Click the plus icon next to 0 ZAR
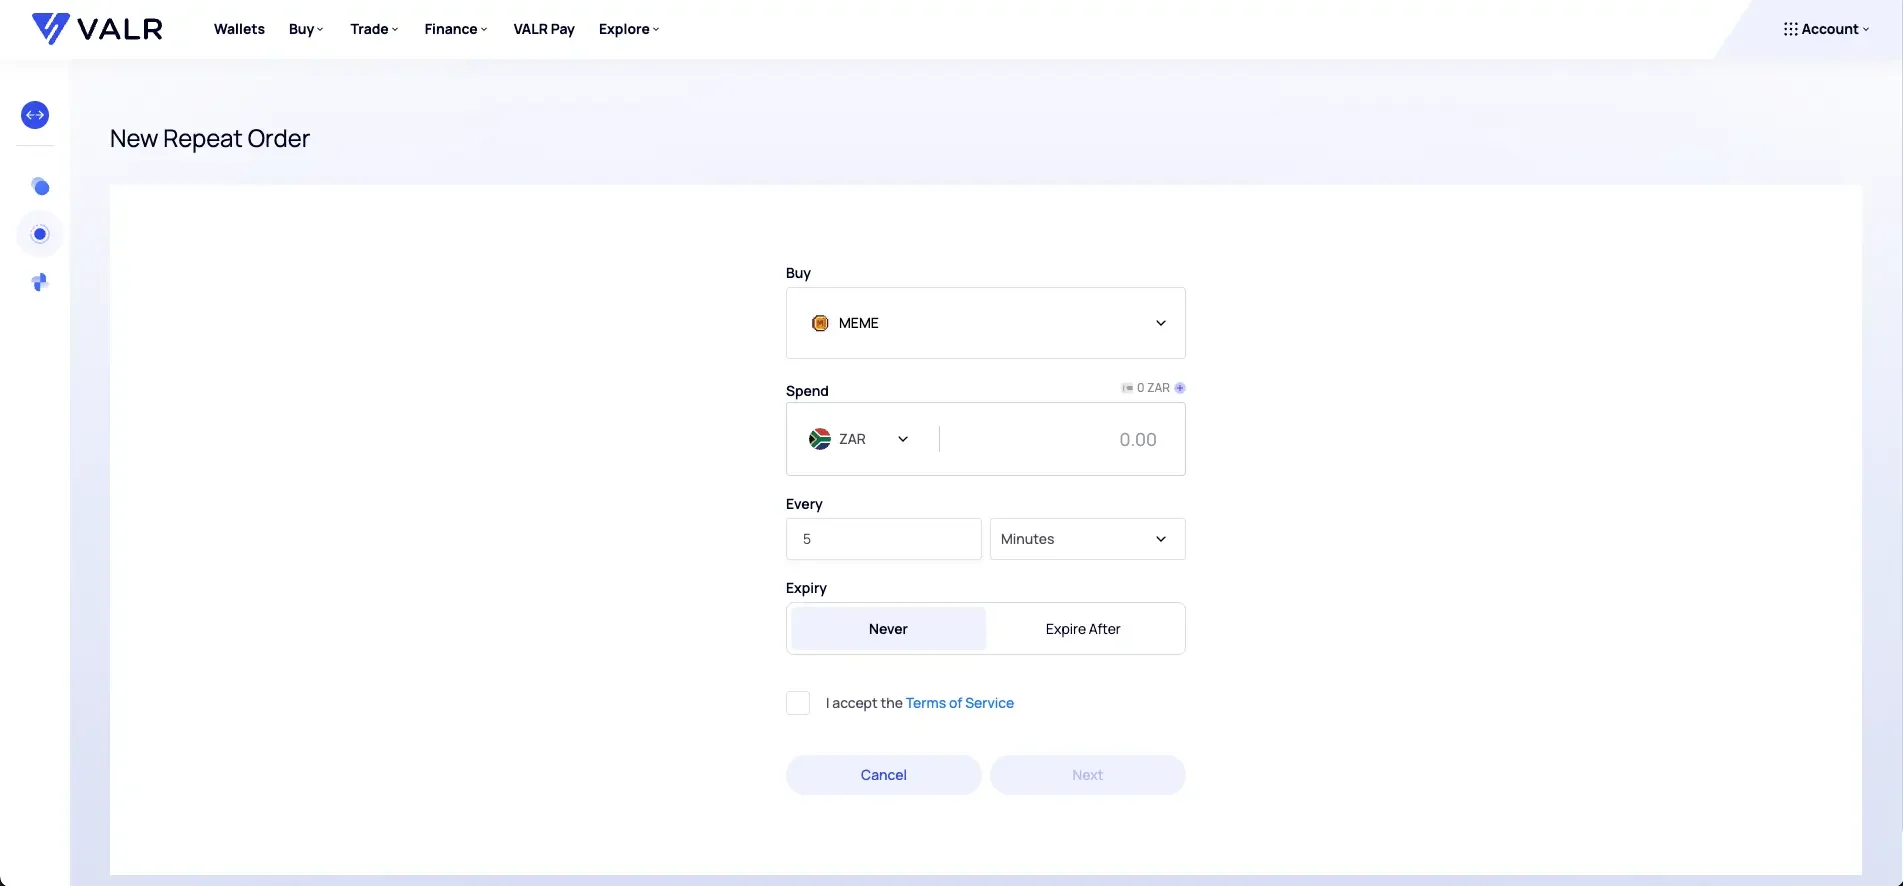The width and height of the screenshot is (1903, 886). 1180,388
